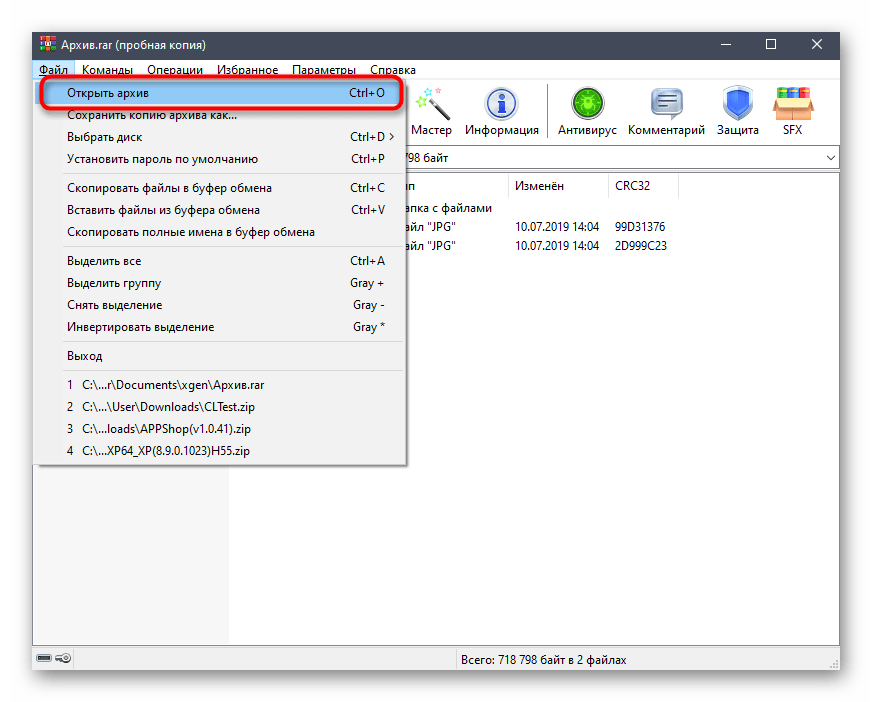Screen dimensions: 872x702
Task: Choose Вставить файлы из буфера обмена
Action: pyautogui.click(x=220, y=210)
